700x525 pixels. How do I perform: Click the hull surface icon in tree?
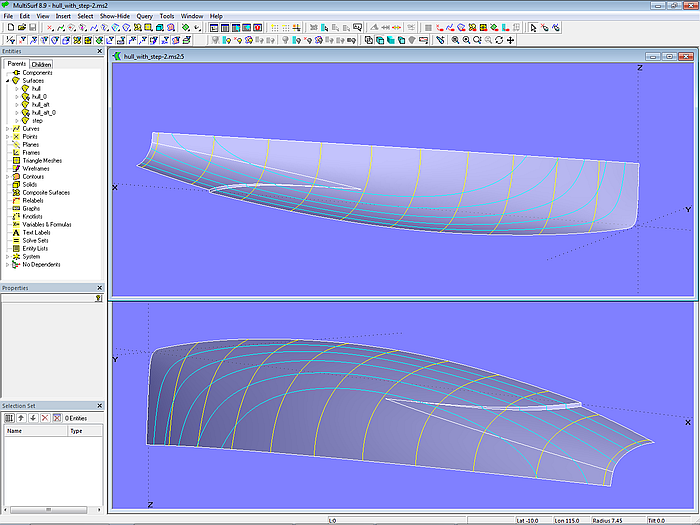pos(25,88)
